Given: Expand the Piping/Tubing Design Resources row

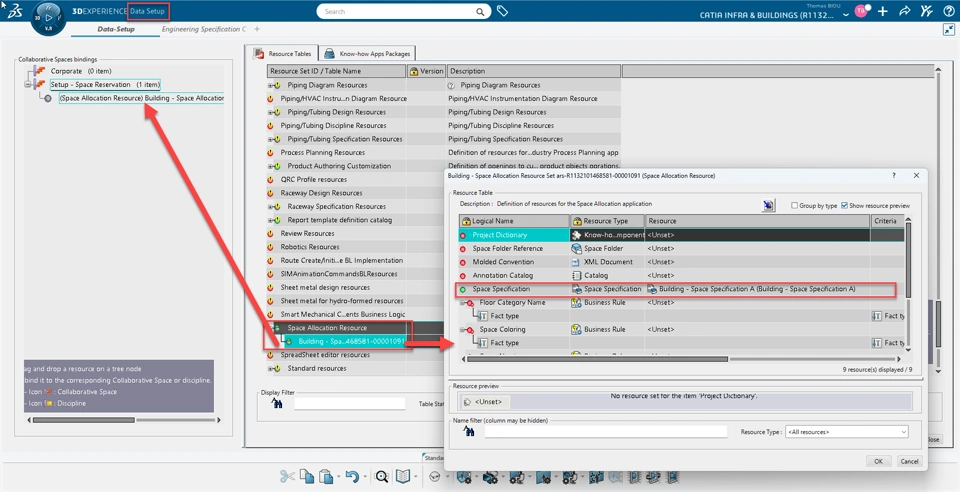Looking at the screenshot, I should tap(270, 113).
